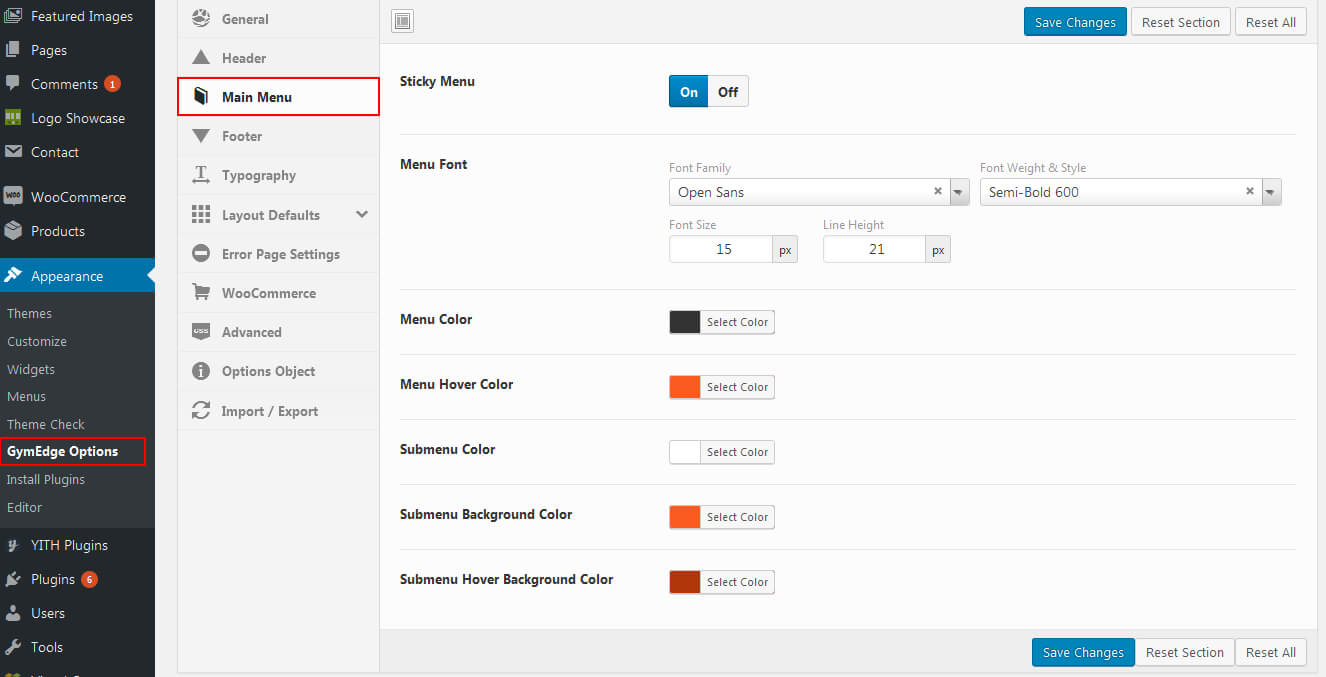Viewport: 1326px width, 677px height.
Task: Open Customize under Appearance
Action: tap(37, 341)
